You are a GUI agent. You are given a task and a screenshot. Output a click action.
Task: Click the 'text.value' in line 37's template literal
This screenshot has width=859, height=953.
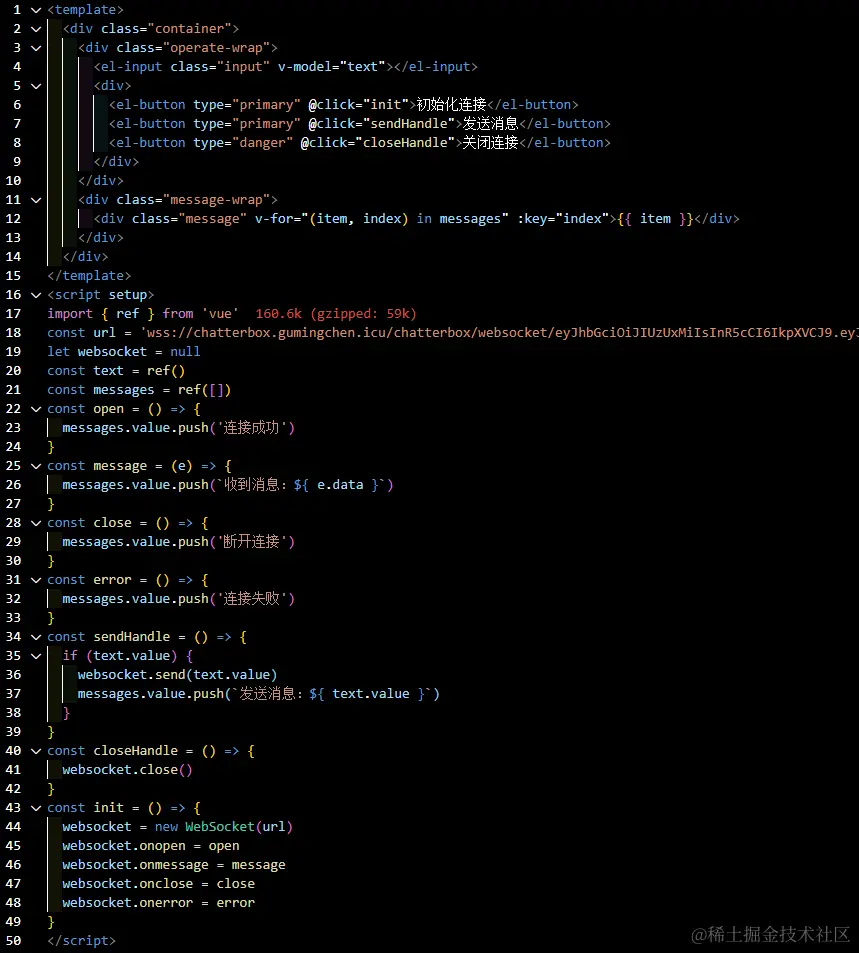pyautogui.click(x=371, y=693)
